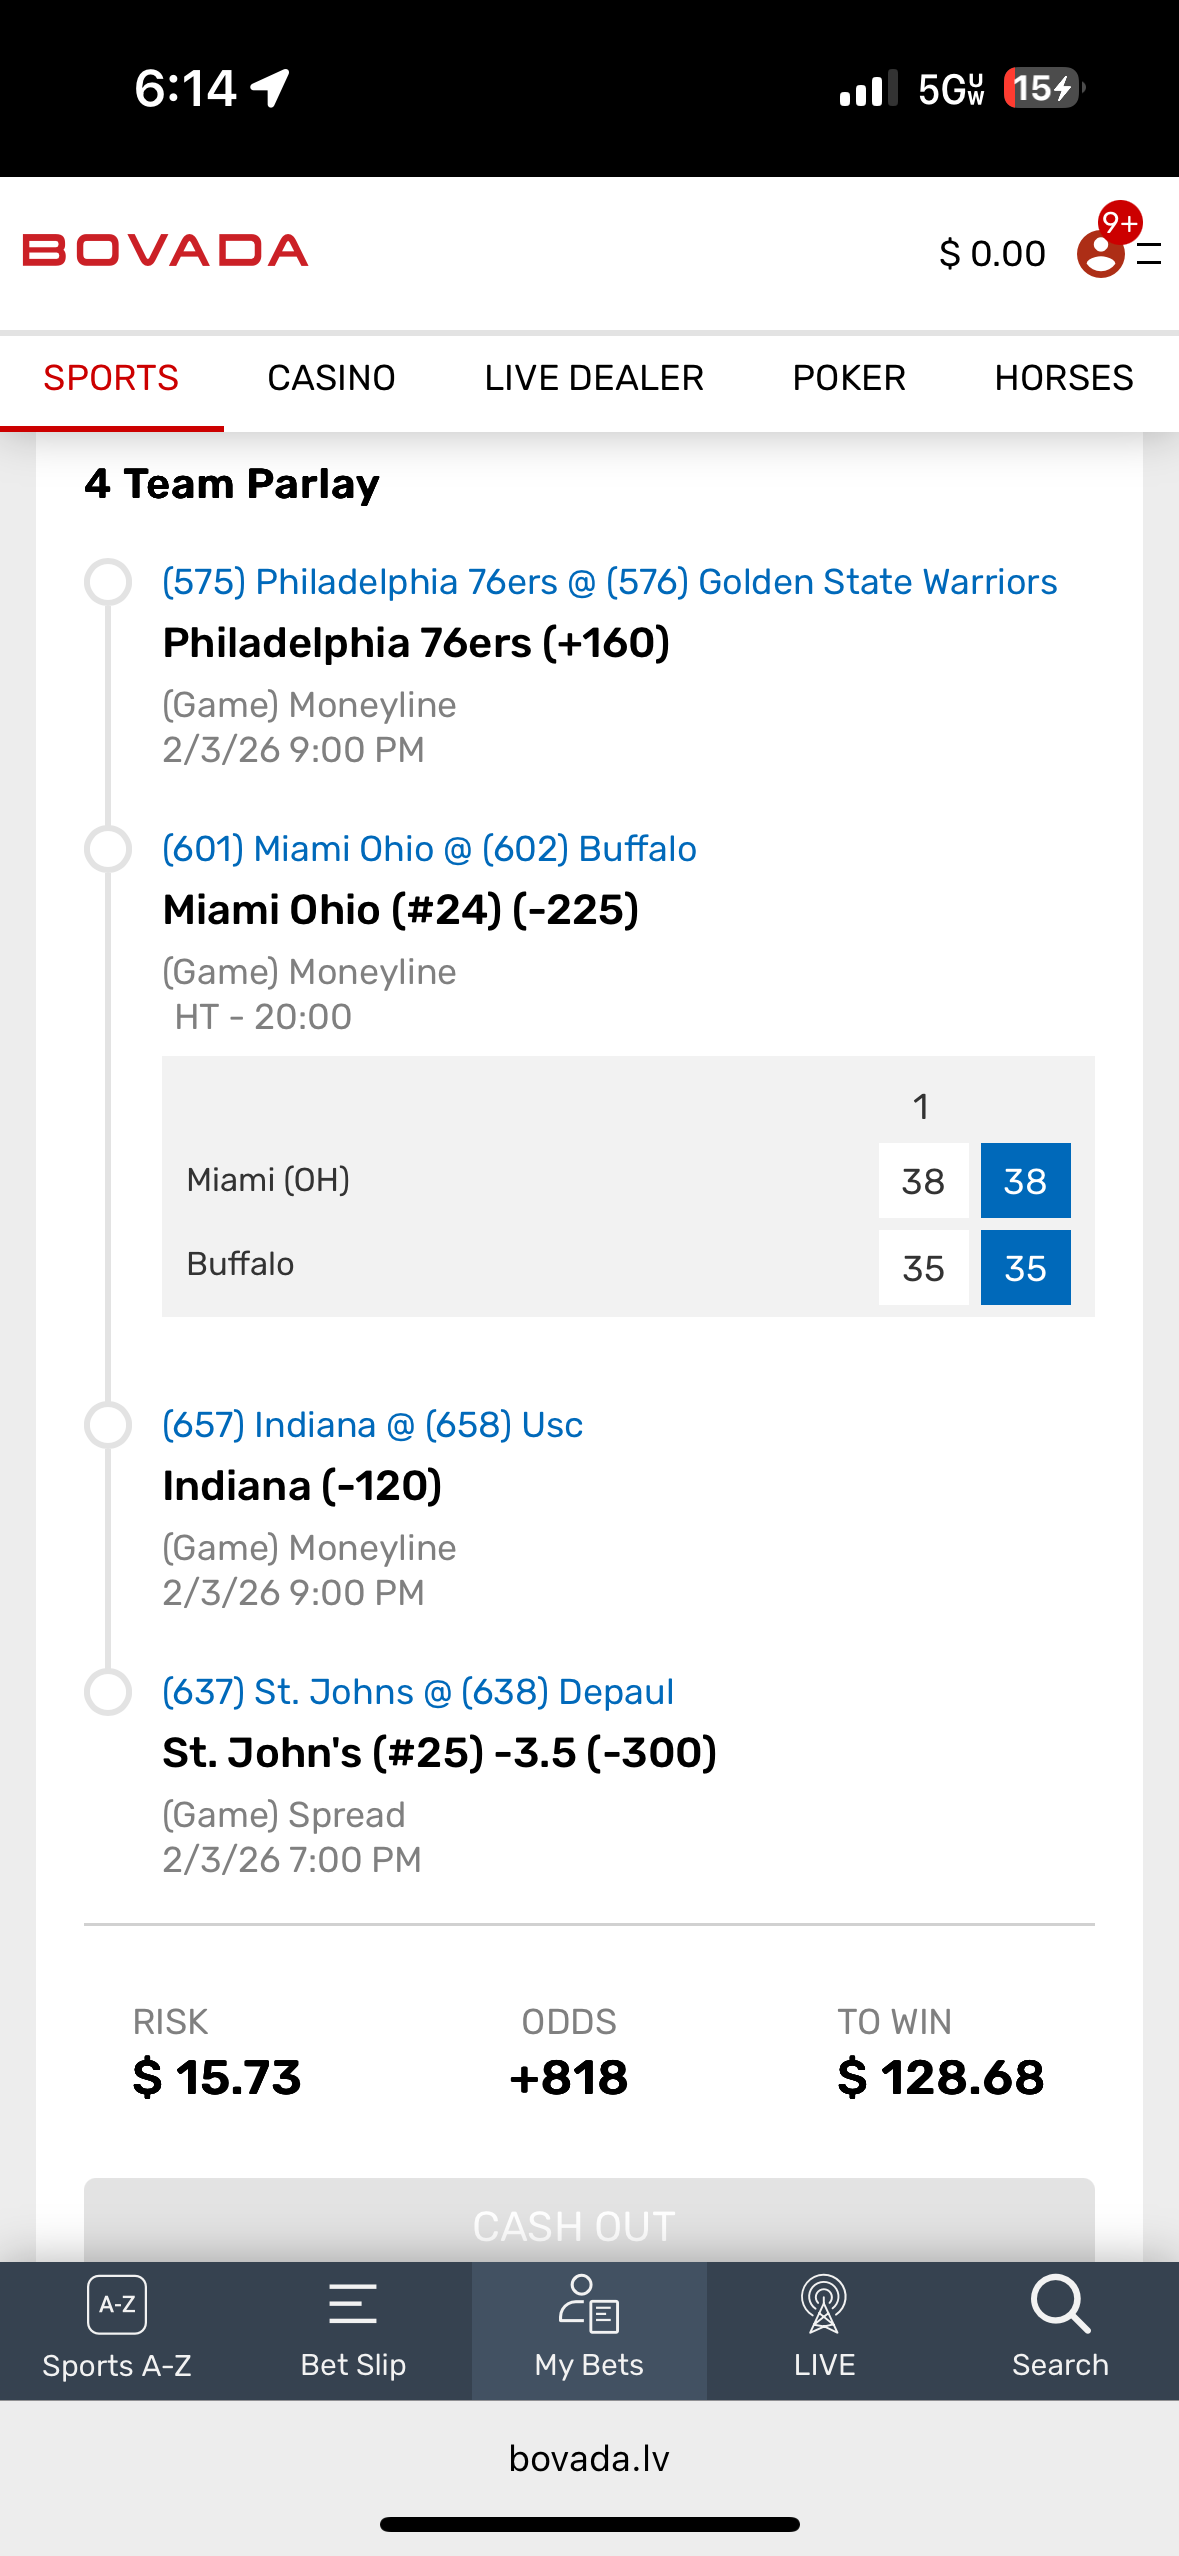Select the Indiana leg status circle

click(x=108, y=1425)
